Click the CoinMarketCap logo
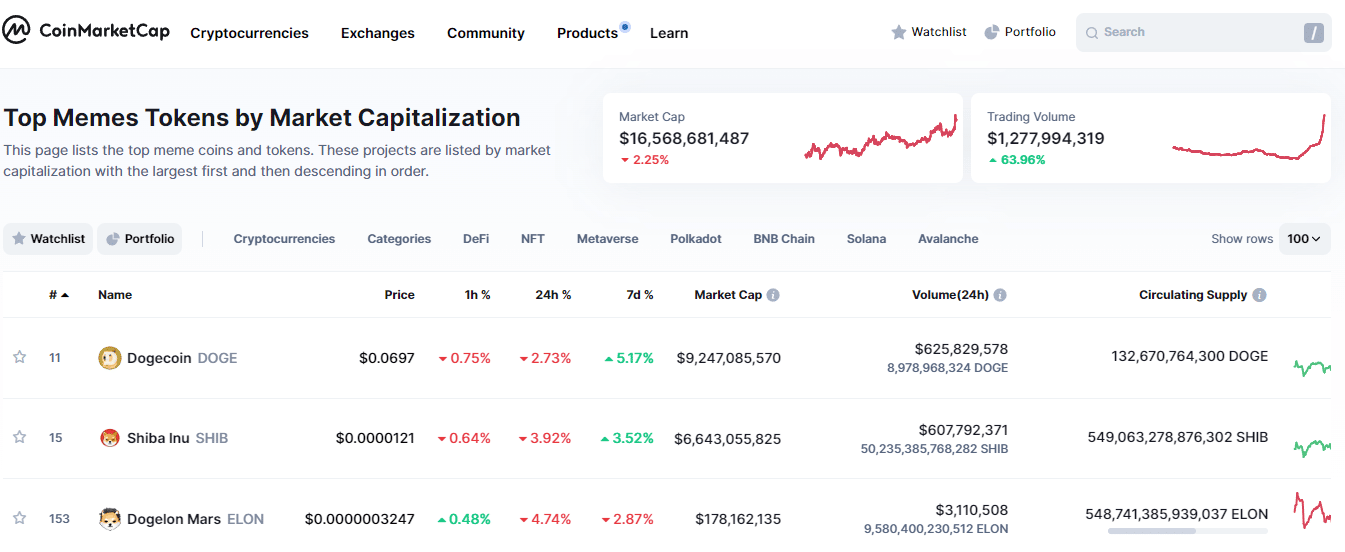 pyautogui.click(x=86, y=32)
